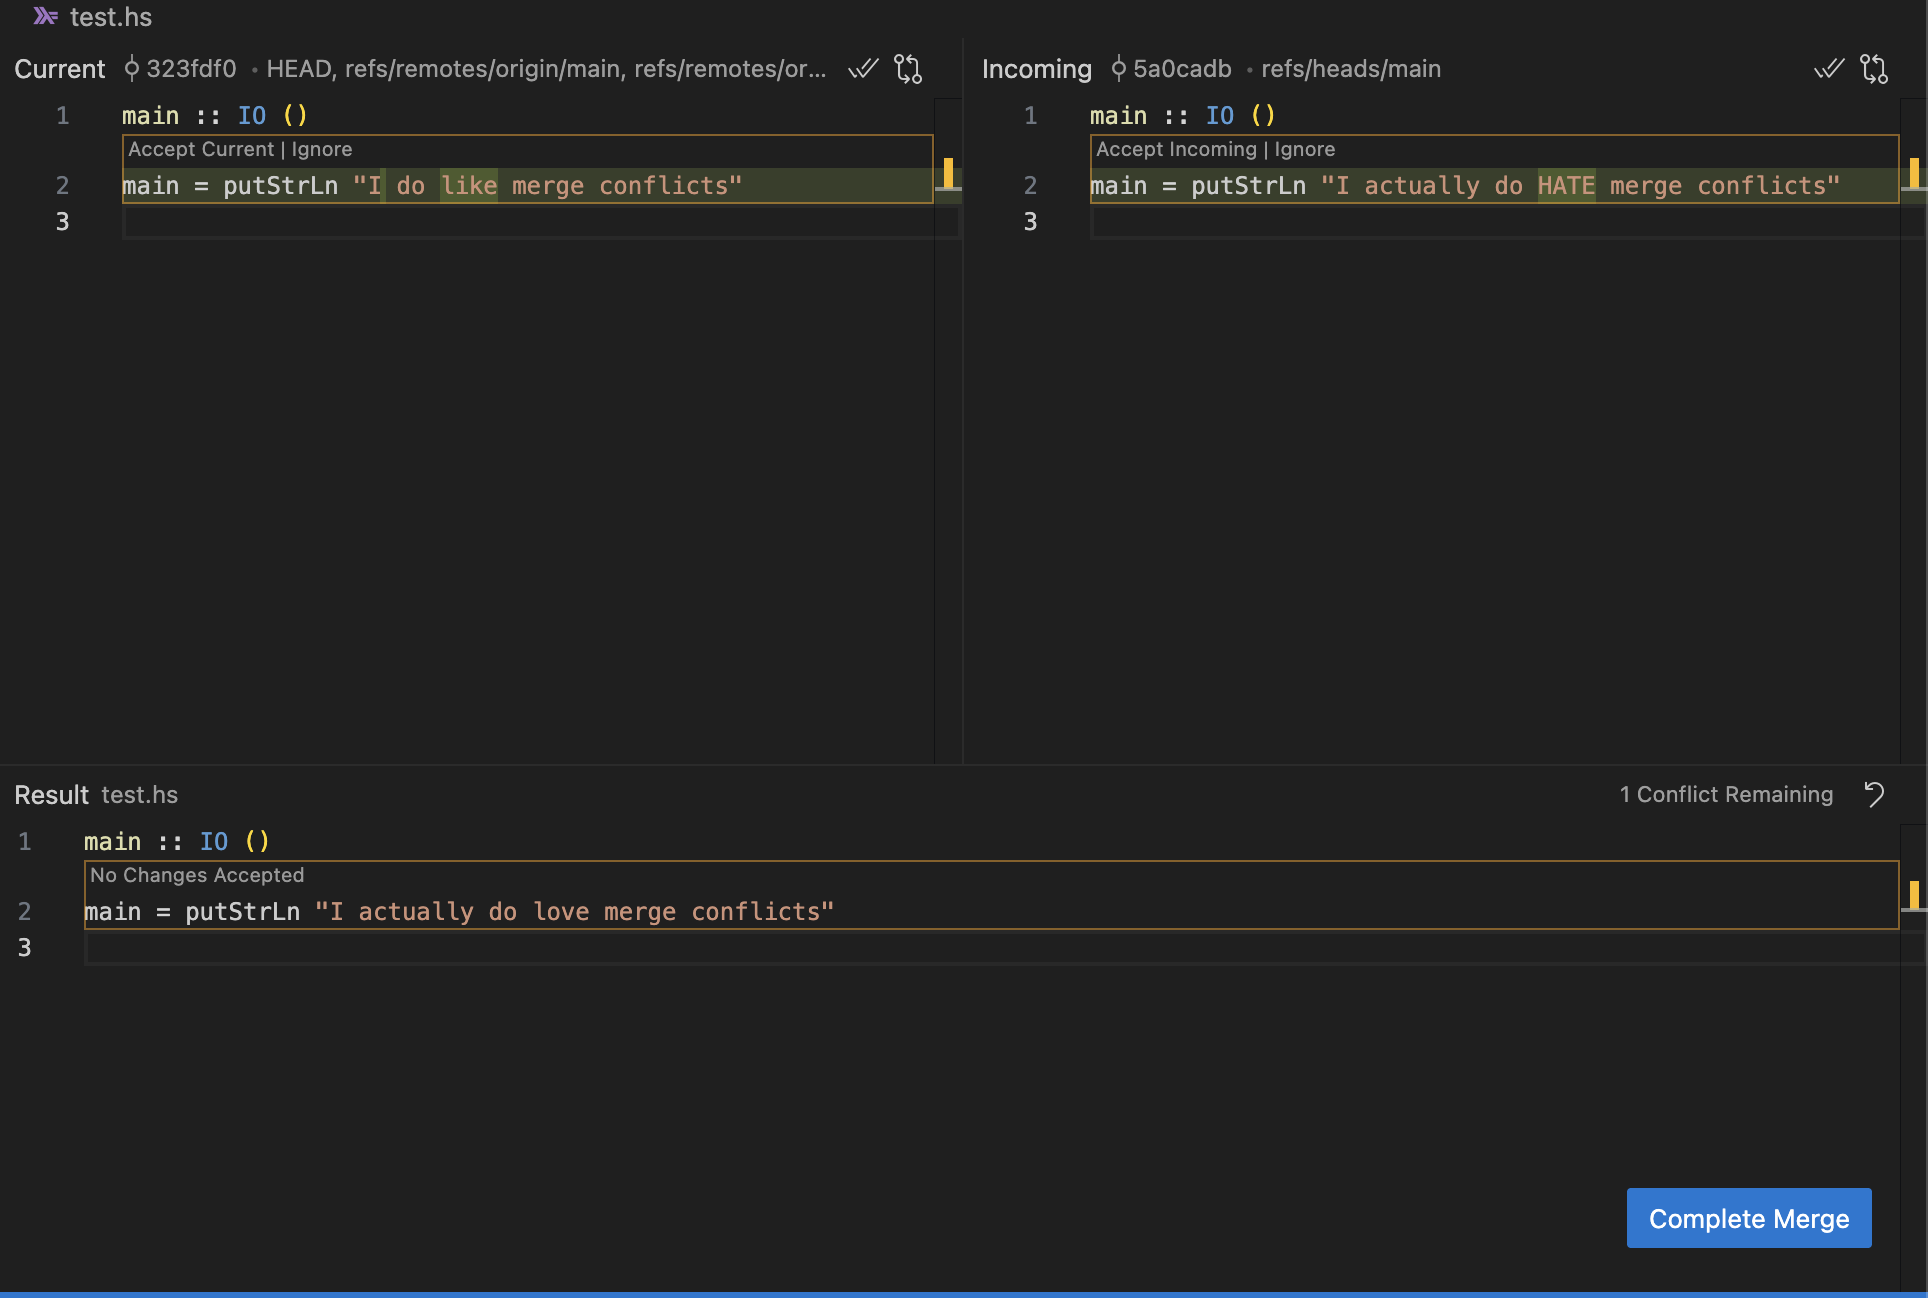Click commit icon next to 5a0cadb
This screenshot has width=1928, height=1298.
1118,69
